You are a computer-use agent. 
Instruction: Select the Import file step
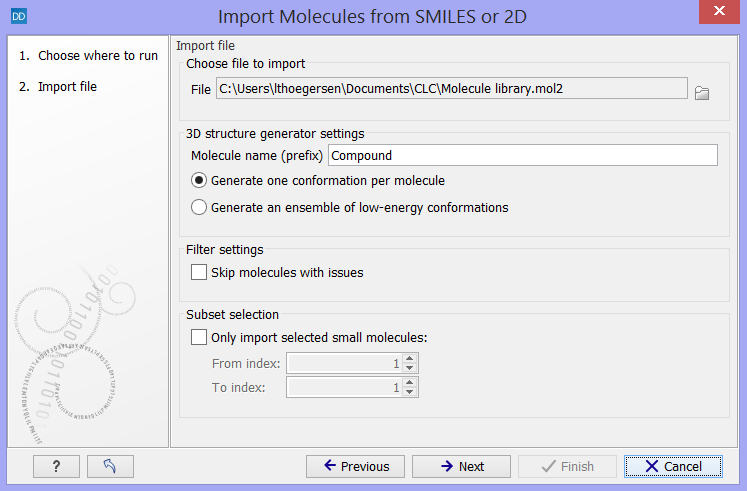pos(58,87)
